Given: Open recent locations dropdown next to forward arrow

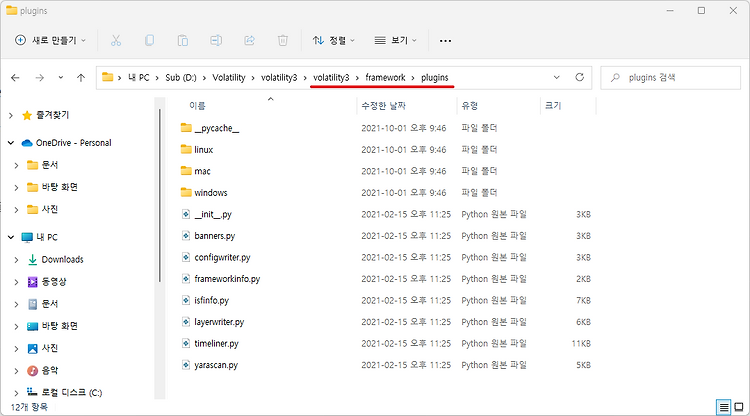Looking at the screenshot, I should (x=60, y=77).
